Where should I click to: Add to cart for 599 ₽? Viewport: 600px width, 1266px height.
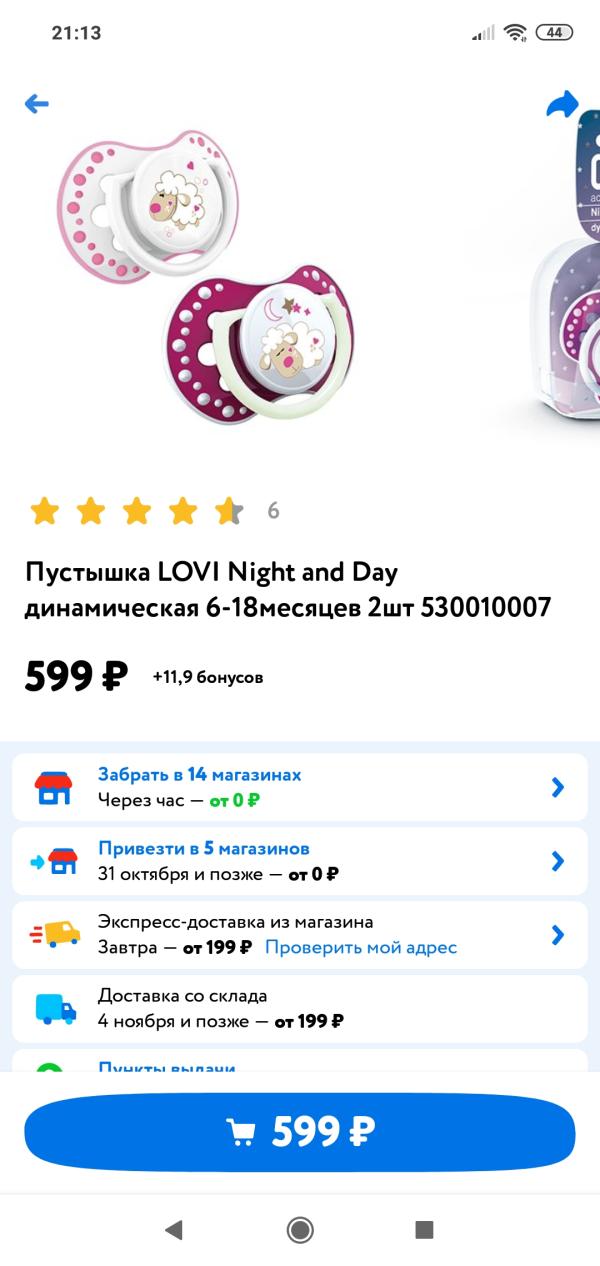click(300, 1132)
